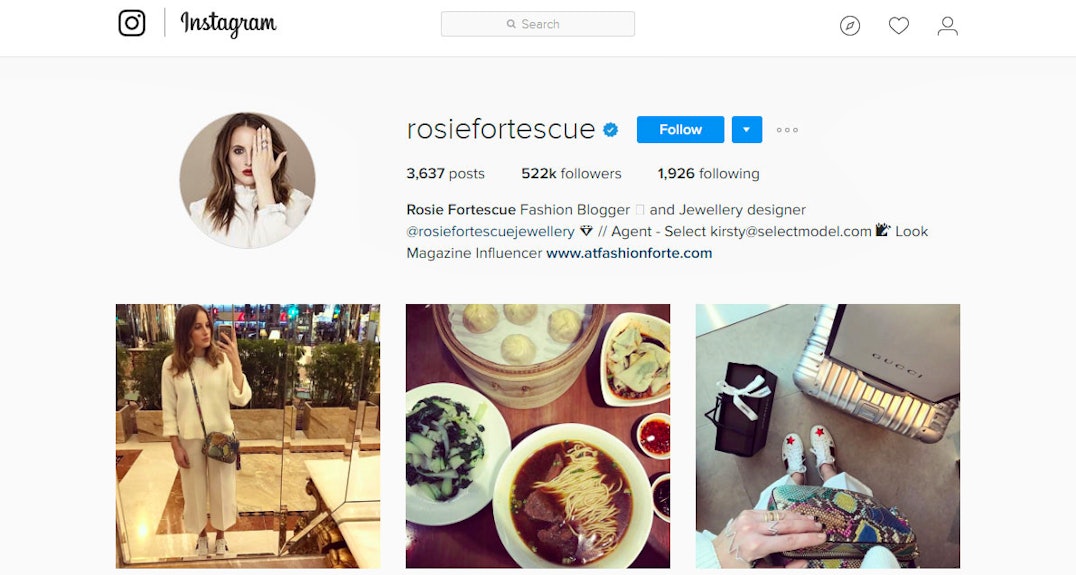Open the noodle soup and dumplings post
1076x575 pixels.
click(x=538, y=436)
